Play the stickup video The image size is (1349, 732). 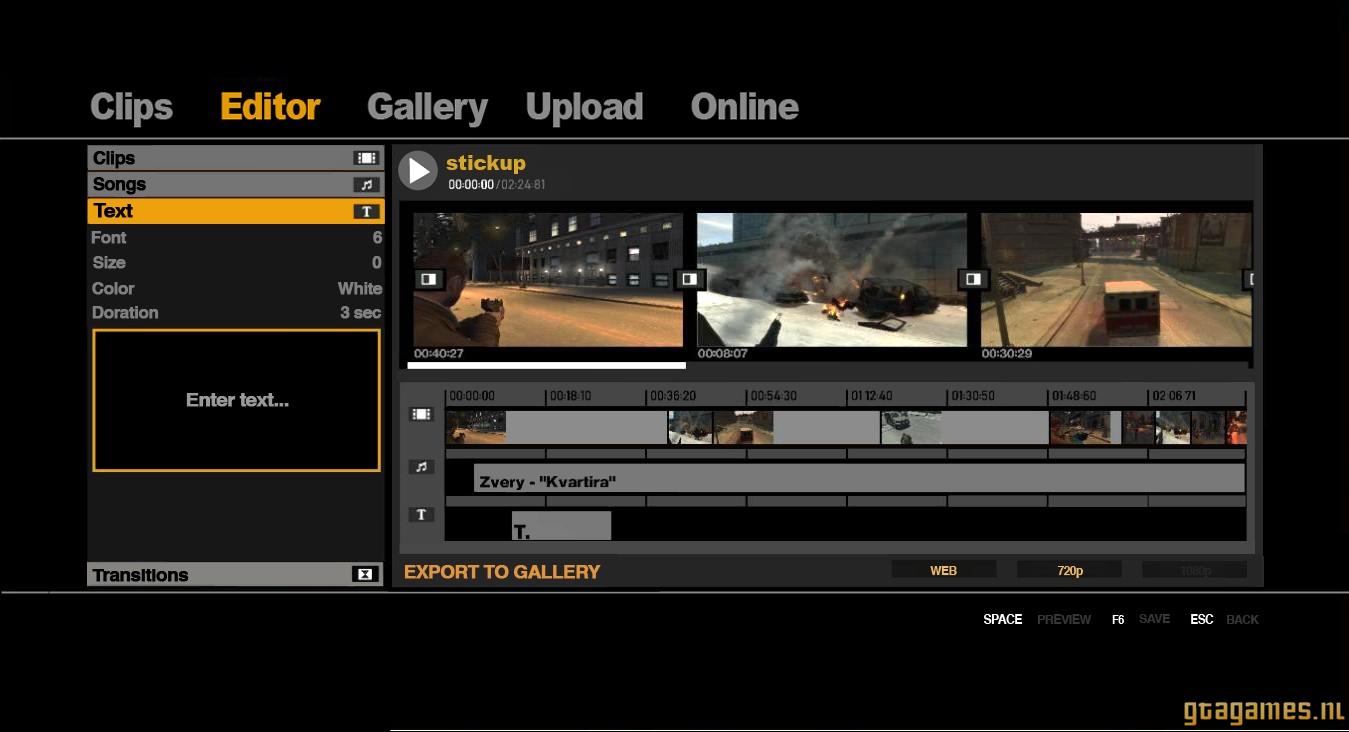(x=418, y=171)
